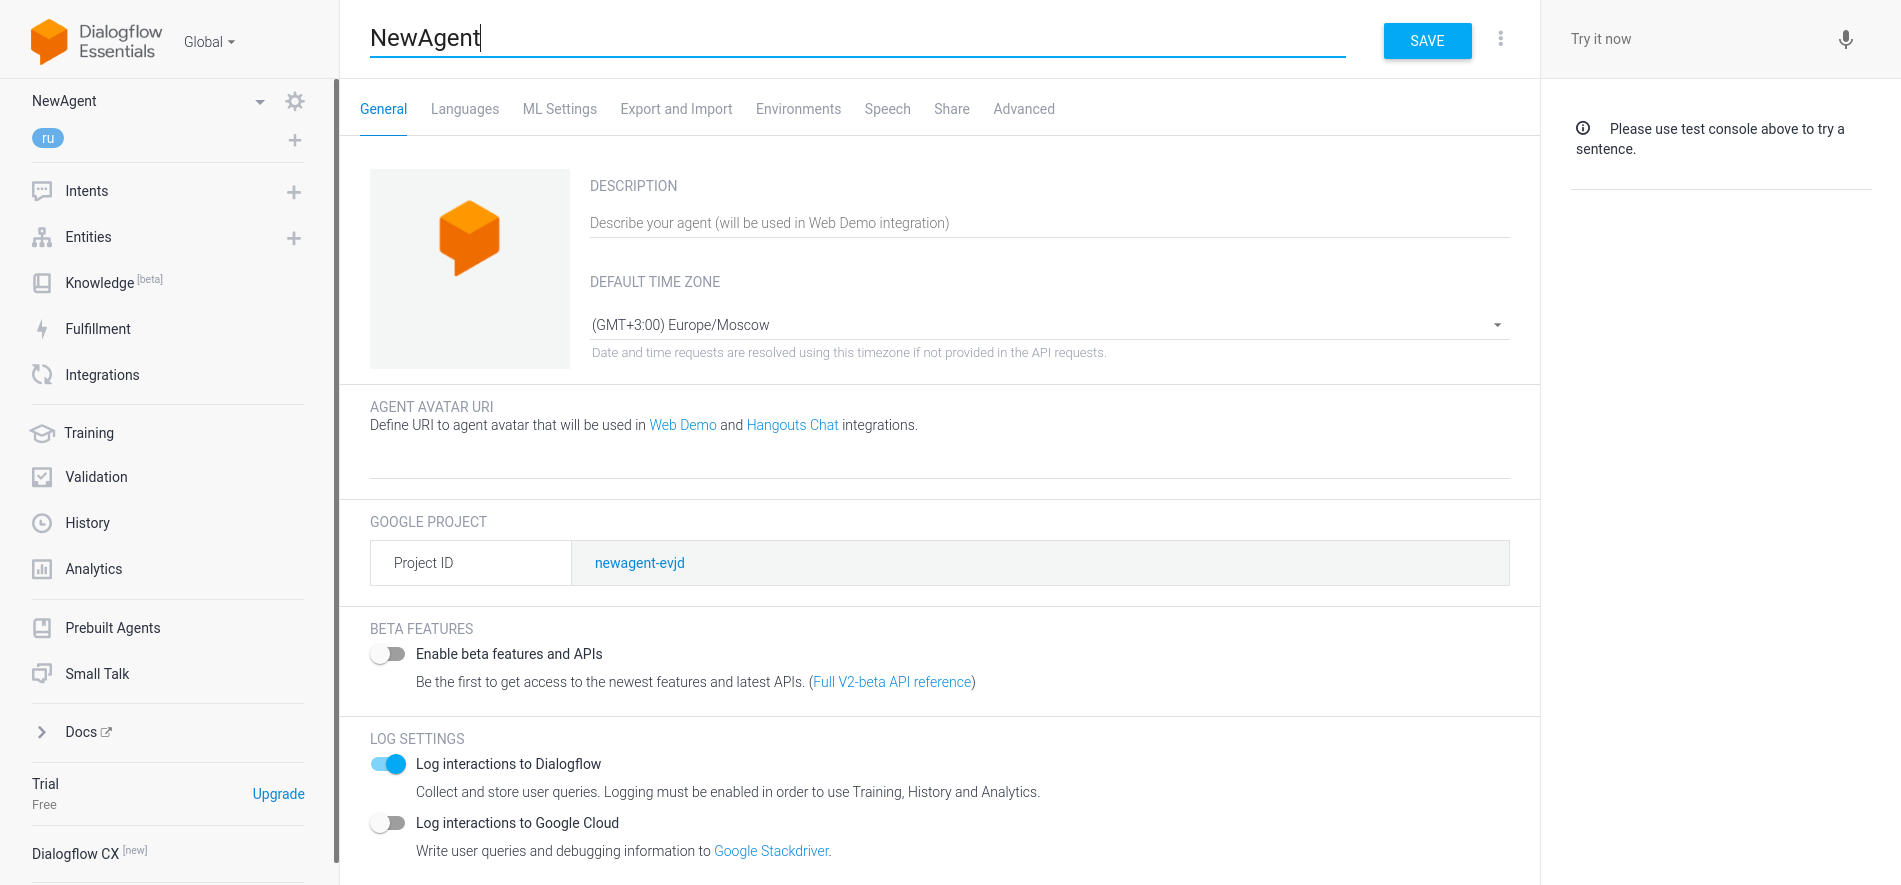Click the Prebuilt Agents icon
The height and width of the screenshot is (885, 1901).
coord(42,628)
